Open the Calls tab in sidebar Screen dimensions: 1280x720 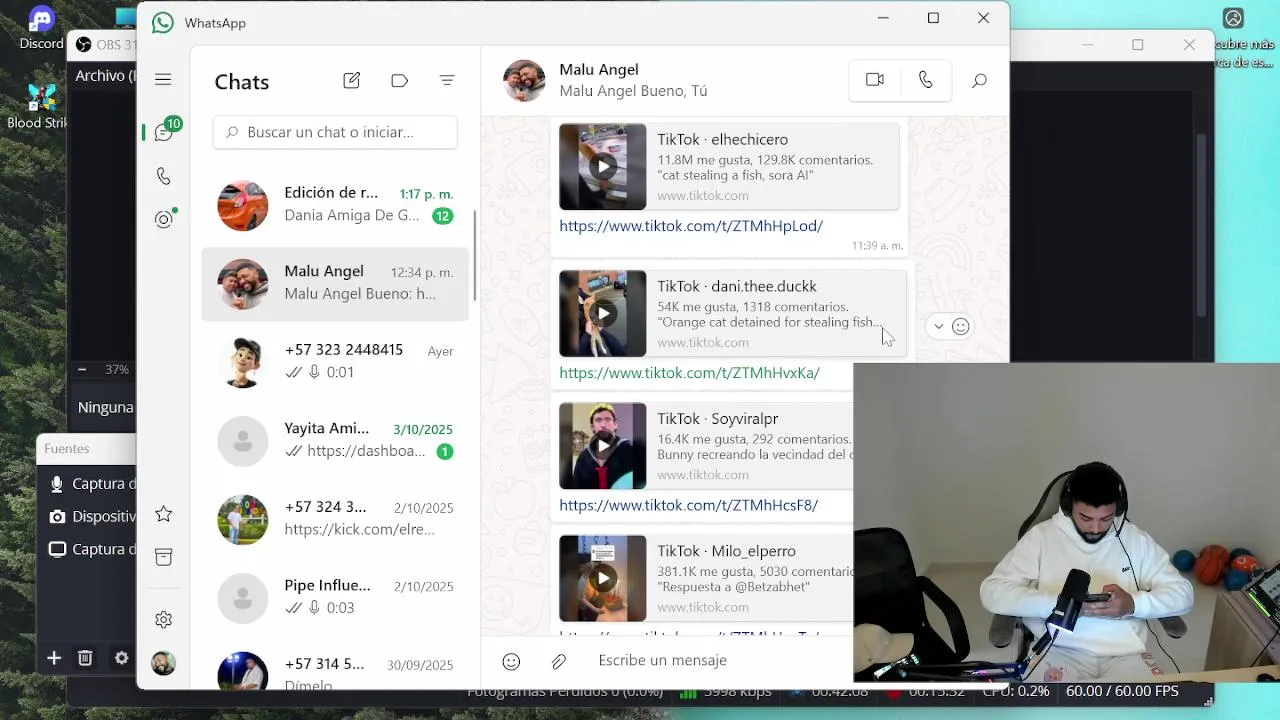pyautogui.click(x=163, y=176)
